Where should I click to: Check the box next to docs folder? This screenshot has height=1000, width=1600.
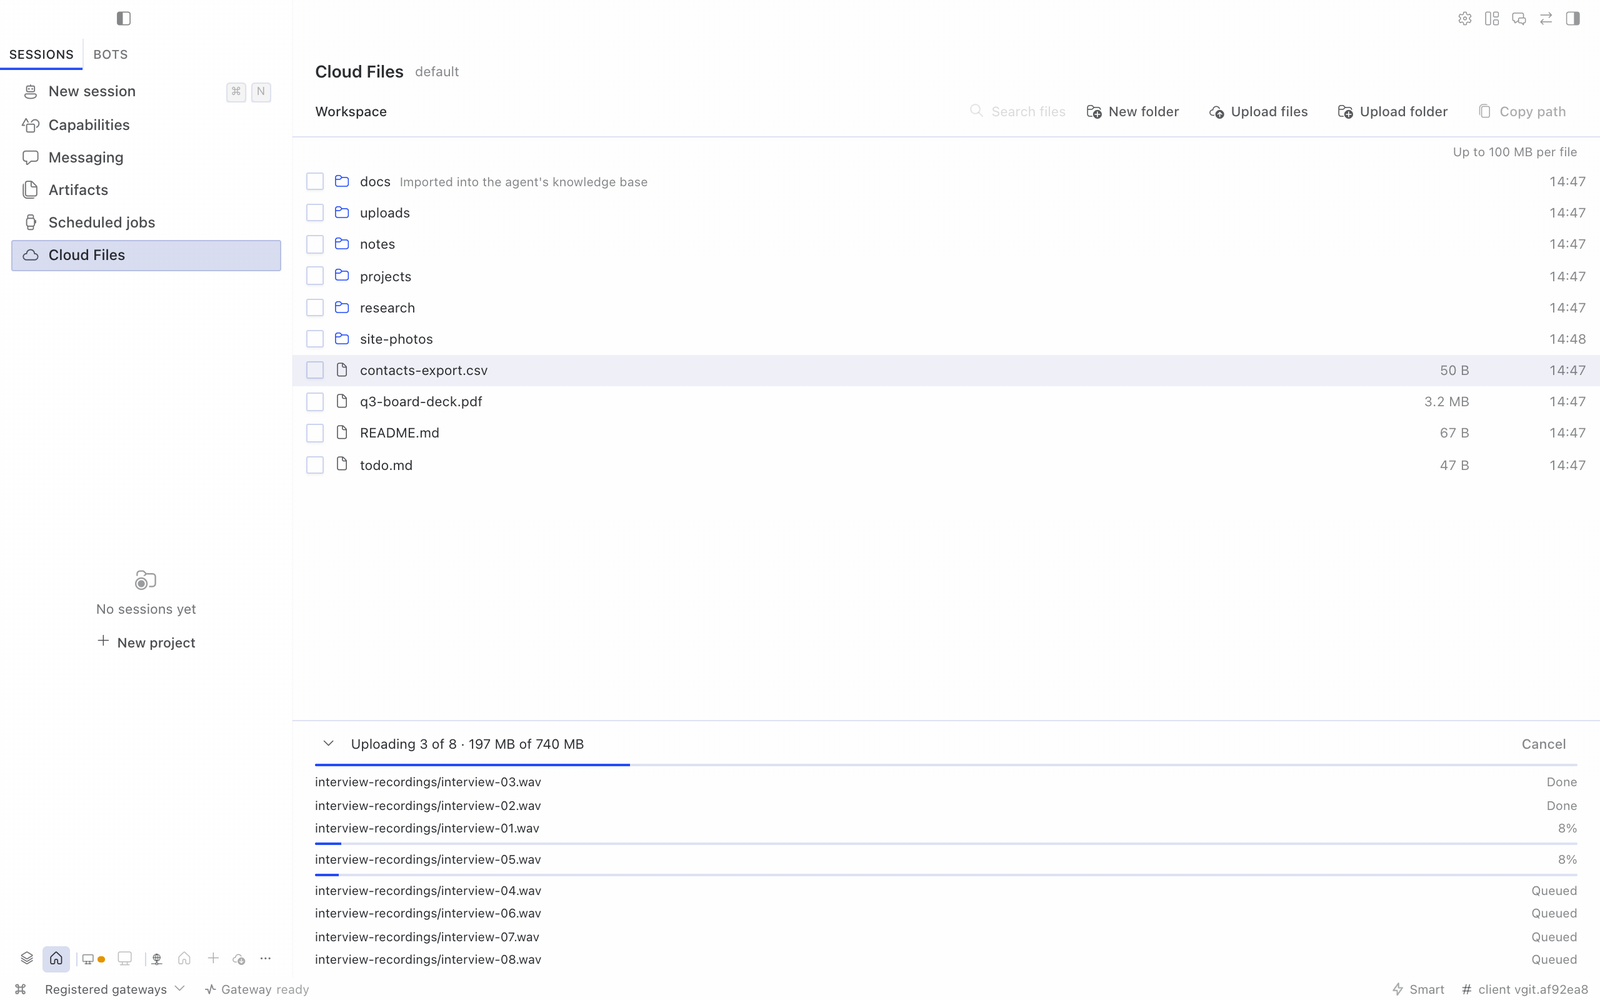point(315,181)
